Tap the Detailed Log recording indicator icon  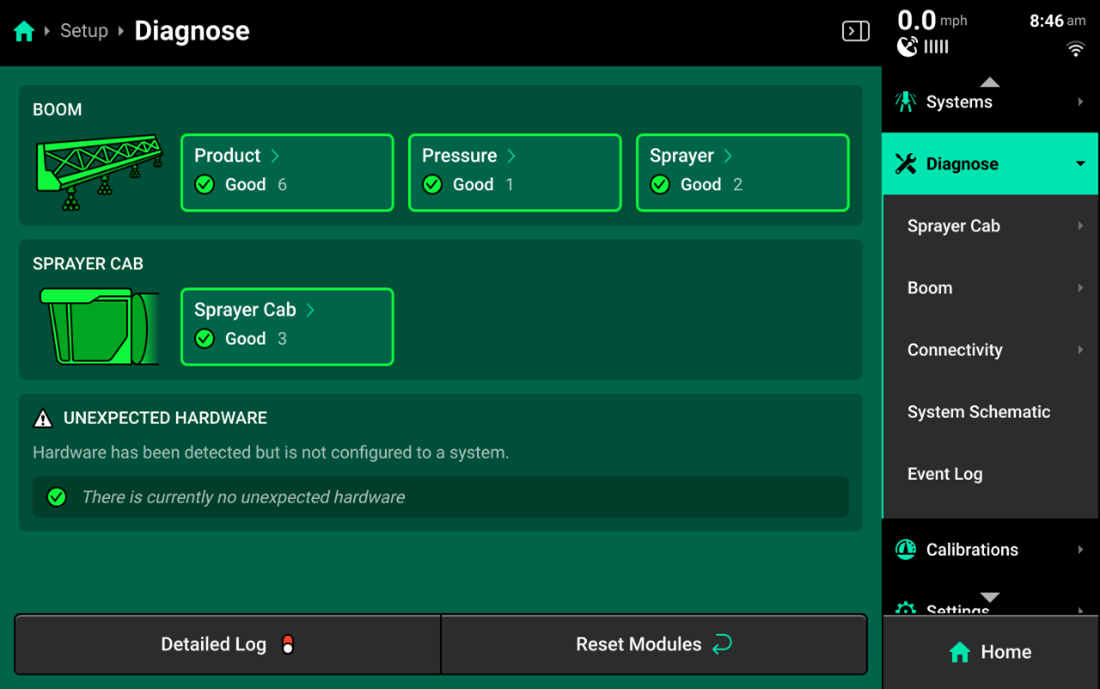[288, 644]
